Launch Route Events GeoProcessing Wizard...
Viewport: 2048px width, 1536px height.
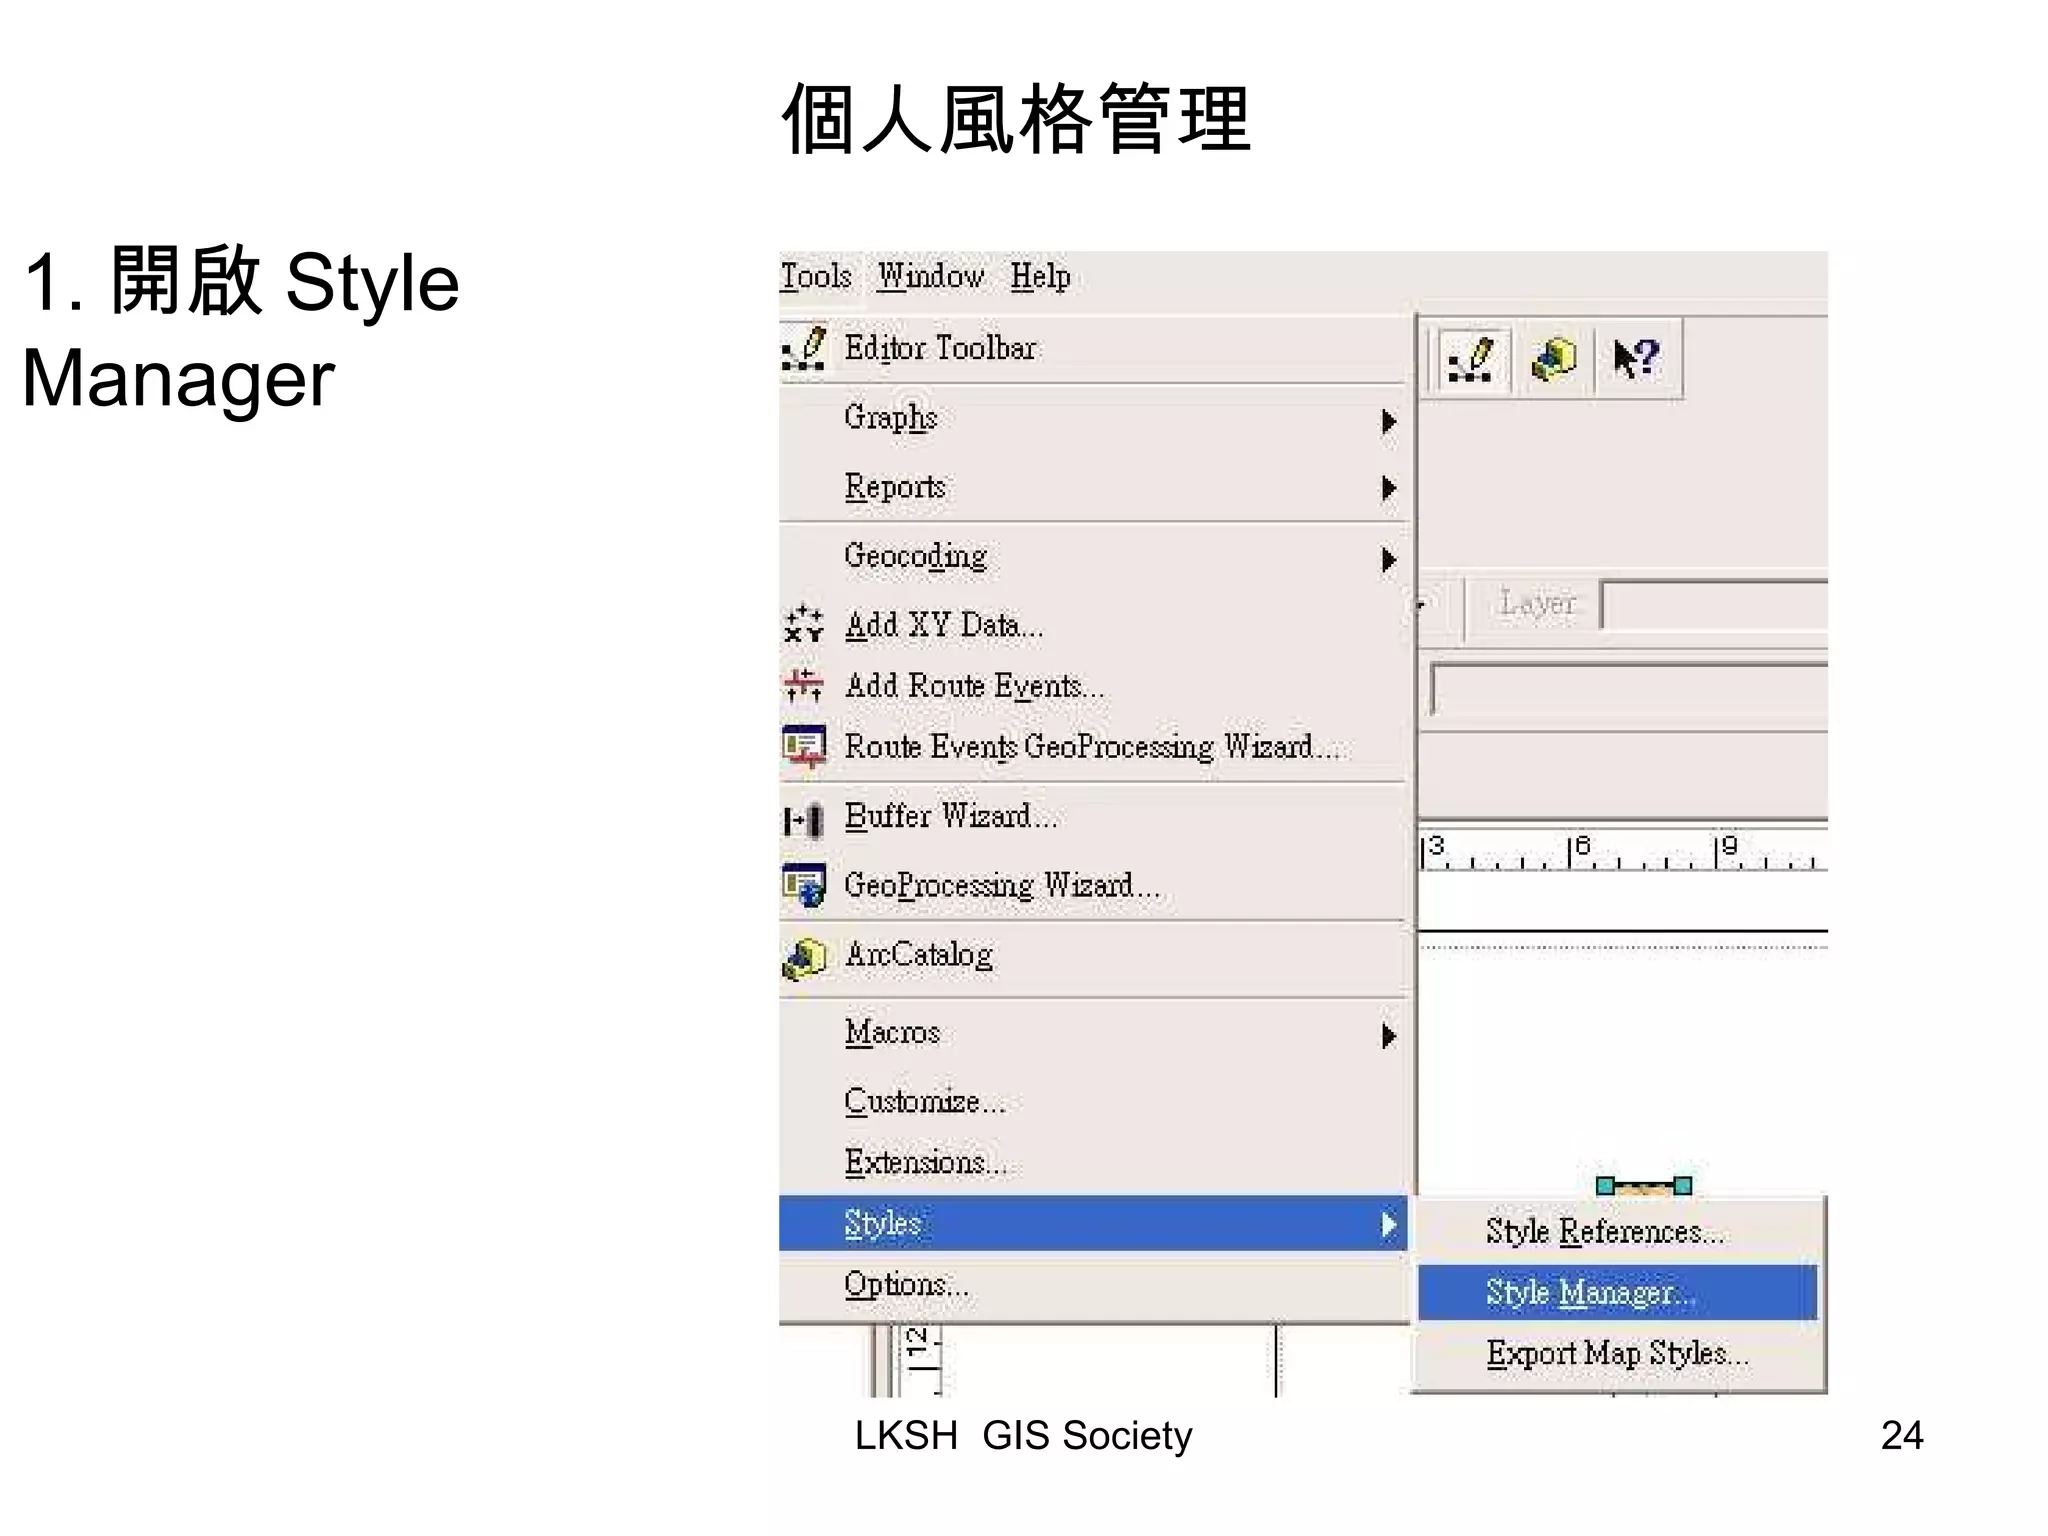click(x=1092, y=747)
